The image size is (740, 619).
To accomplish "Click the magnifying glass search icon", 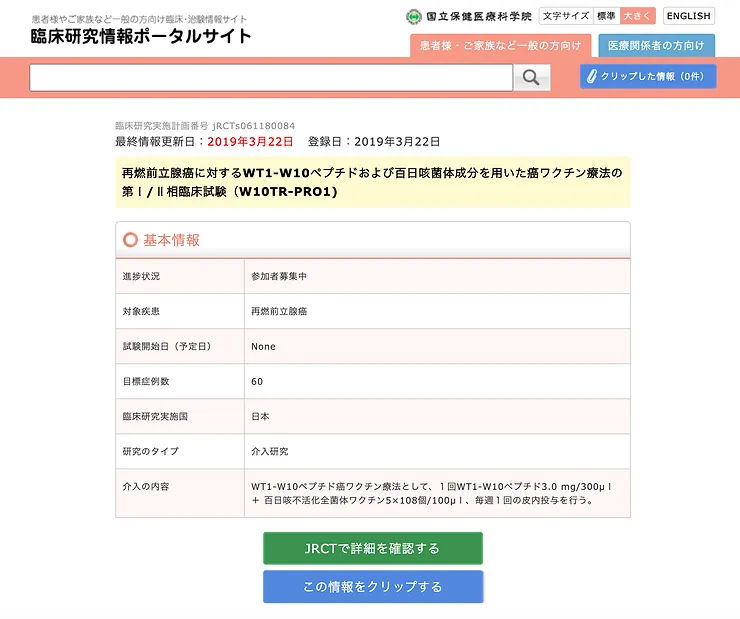I will pos(532,77).
